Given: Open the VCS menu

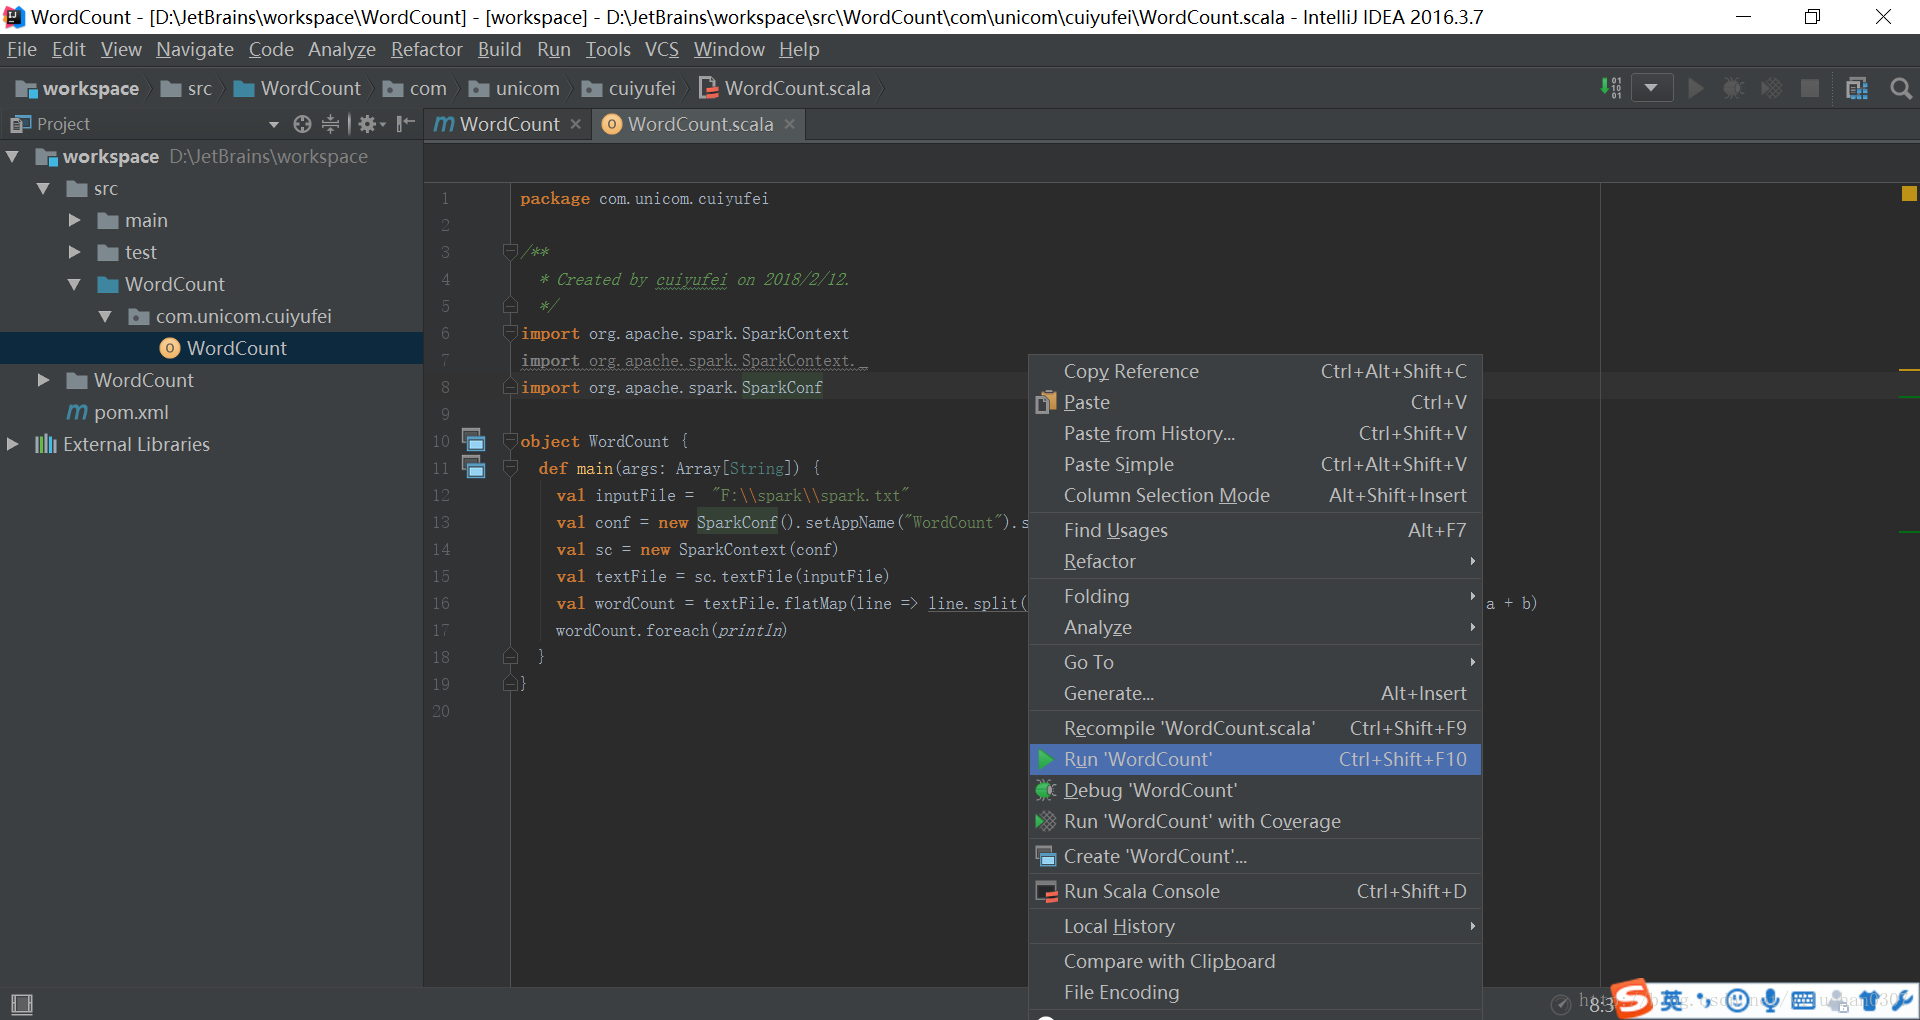Looking at the screenshot, I should click(661, 49).
